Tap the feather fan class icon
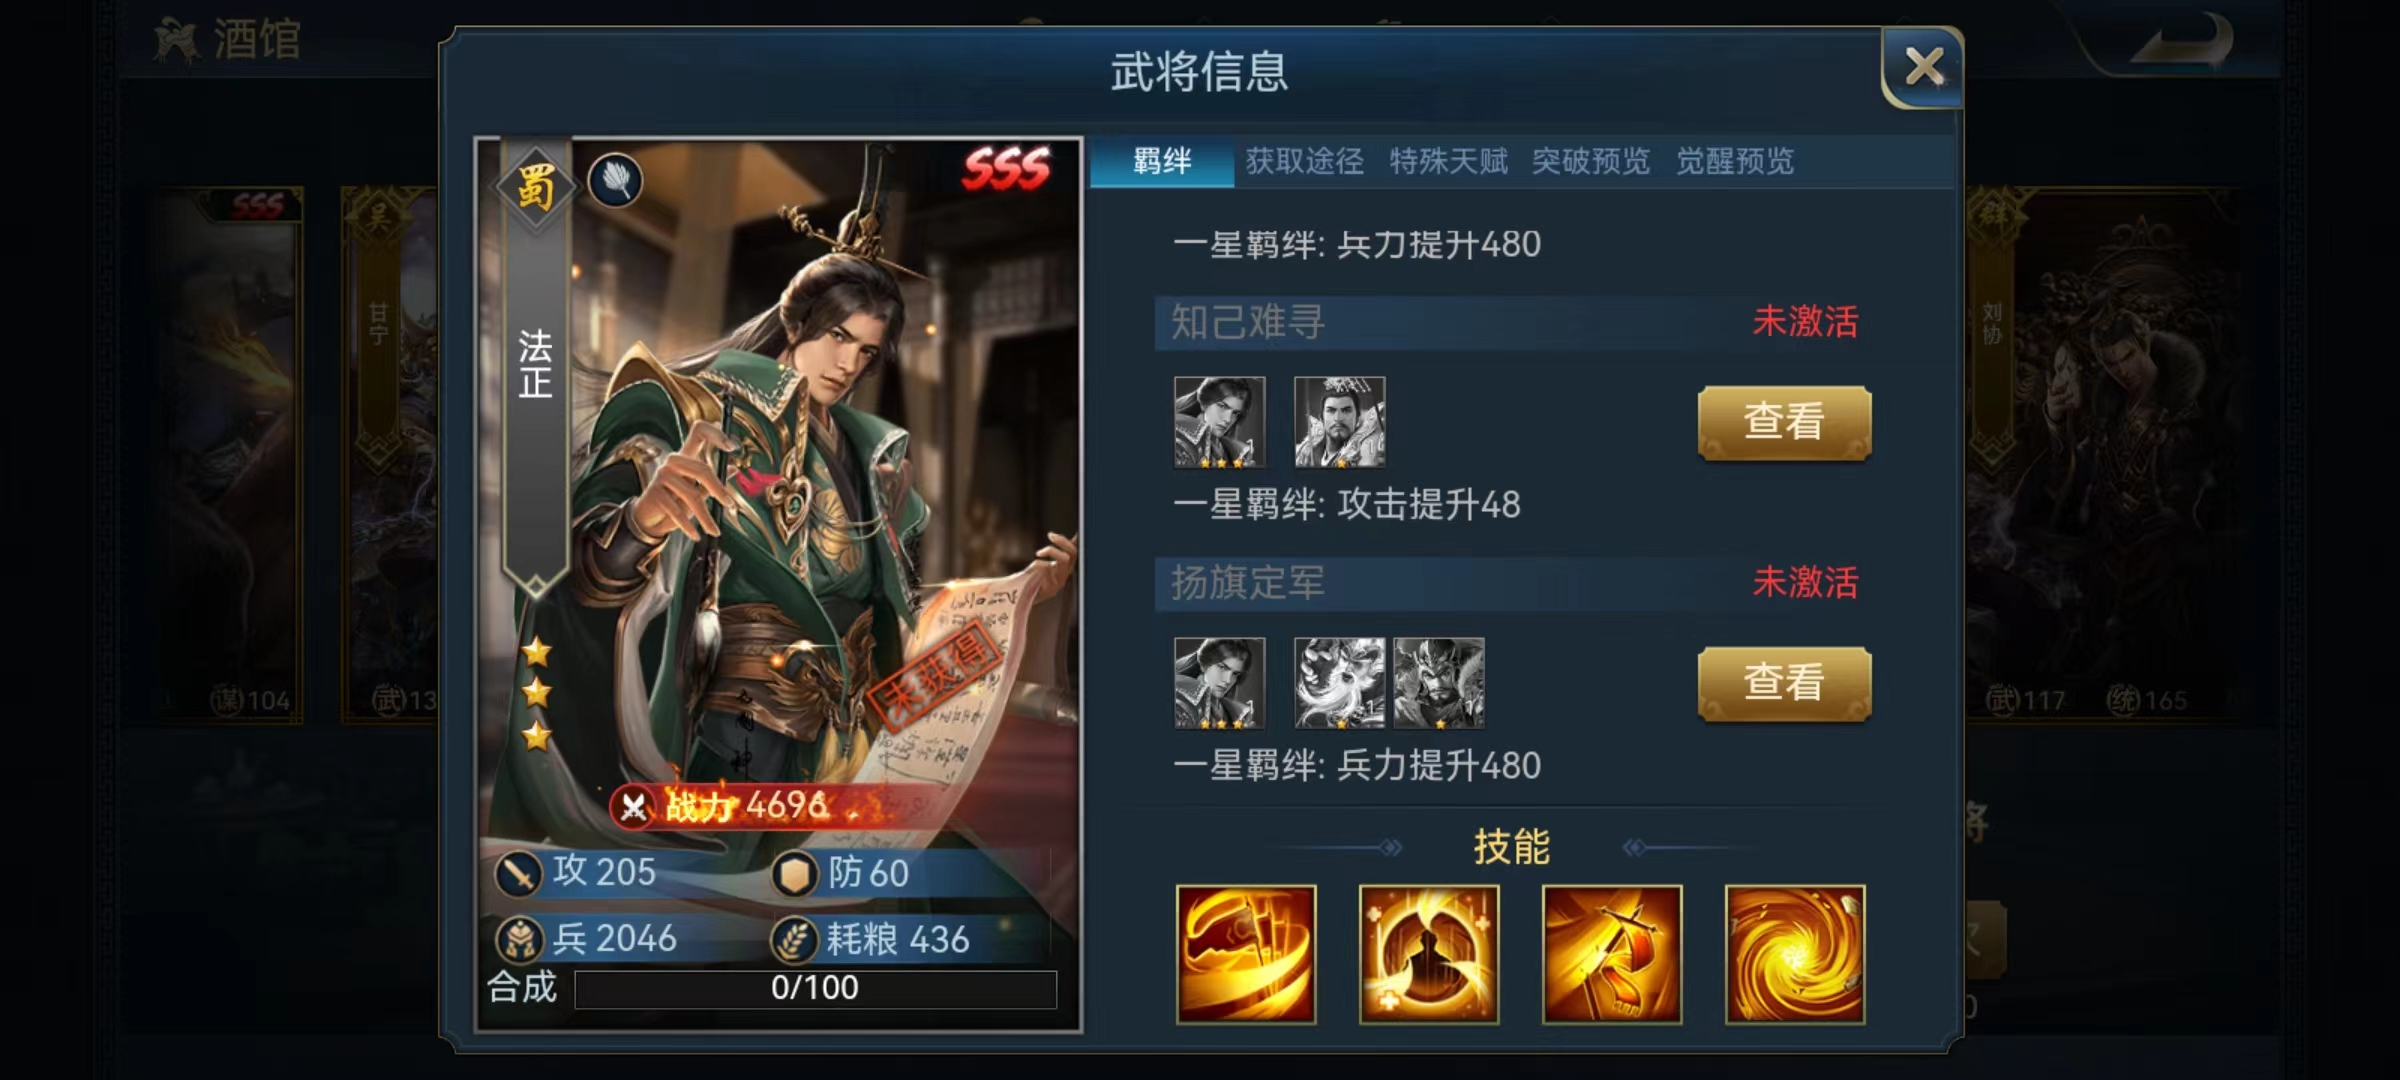2400x1080 pixels. [615, 180]
